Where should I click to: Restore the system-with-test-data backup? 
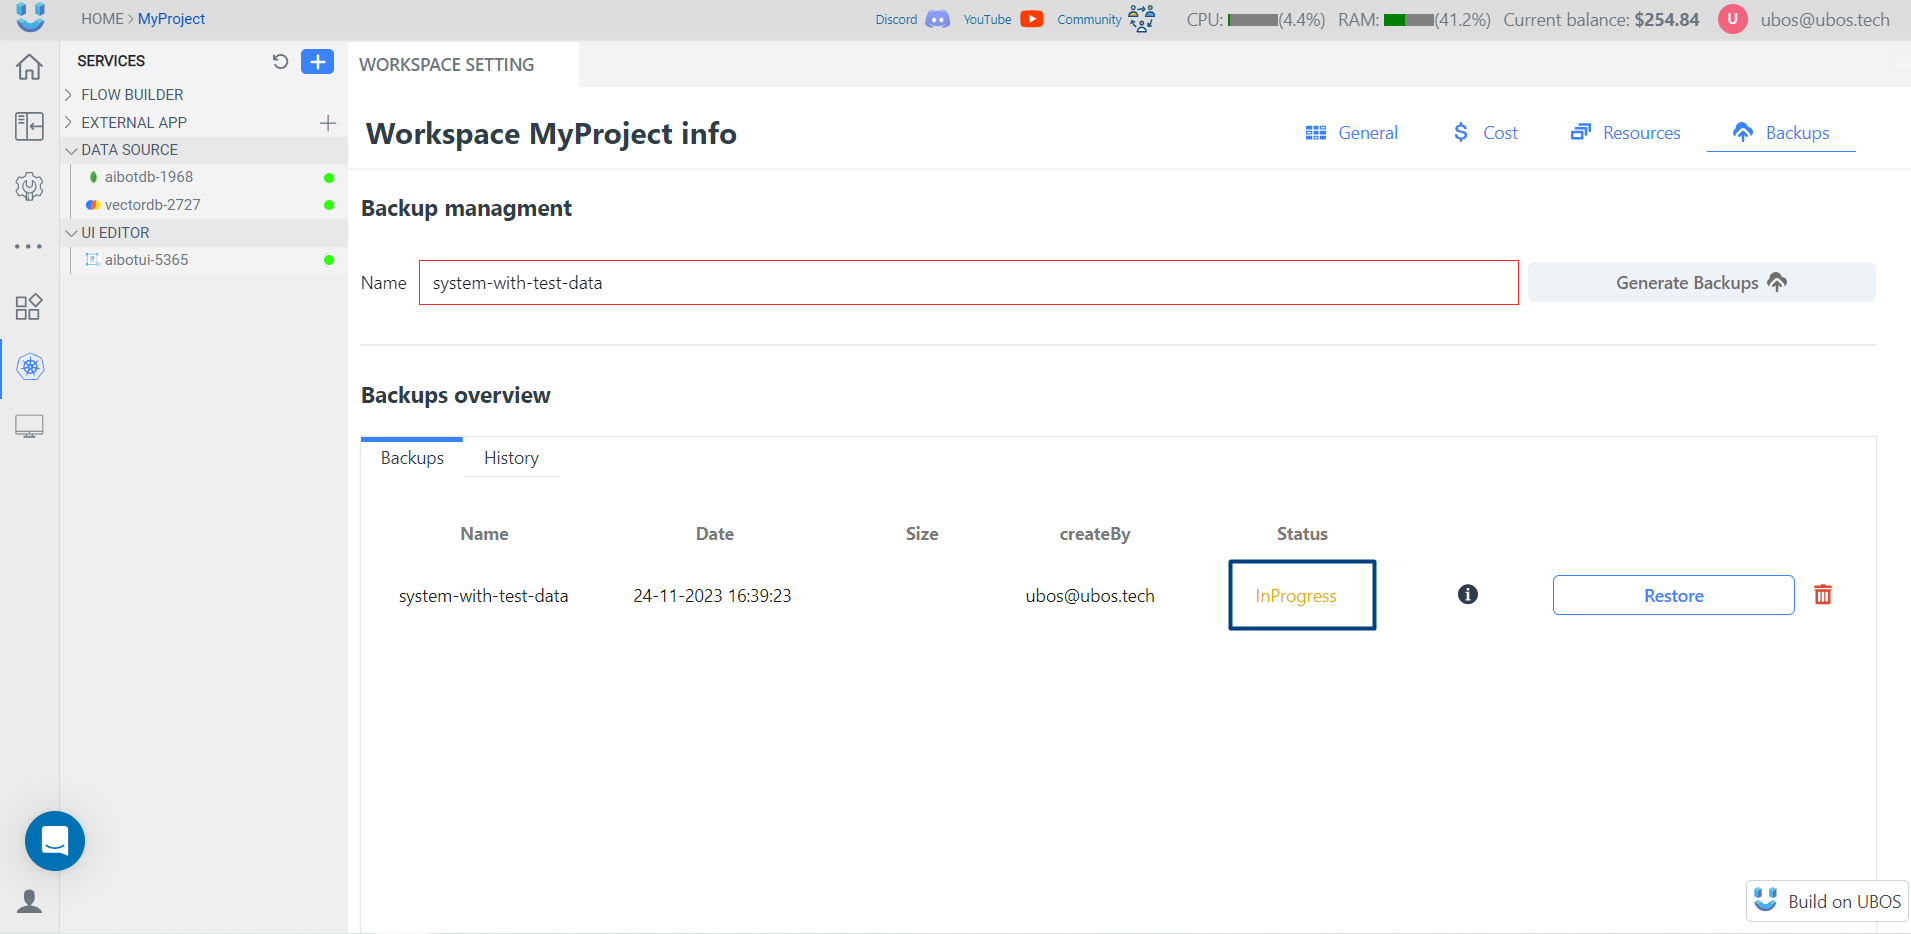pyautogui.click(x=1673, y=595)
